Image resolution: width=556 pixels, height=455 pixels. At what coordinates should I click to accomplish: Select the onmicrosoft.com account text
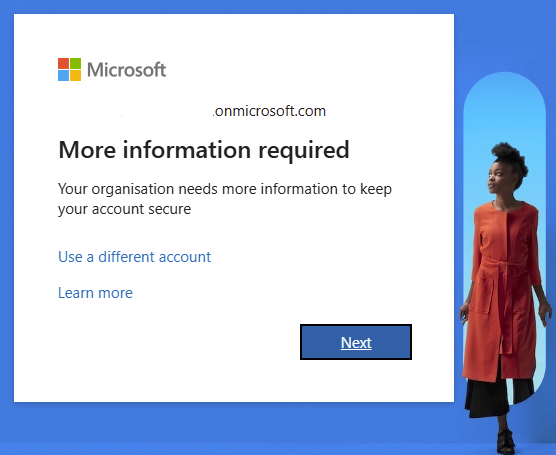(269, 111)
